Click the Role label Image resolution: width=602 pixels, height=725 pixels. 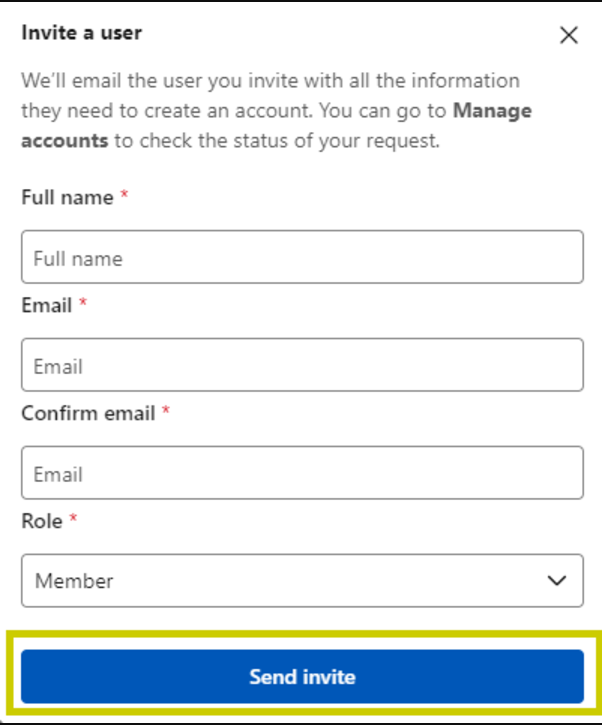42,521
